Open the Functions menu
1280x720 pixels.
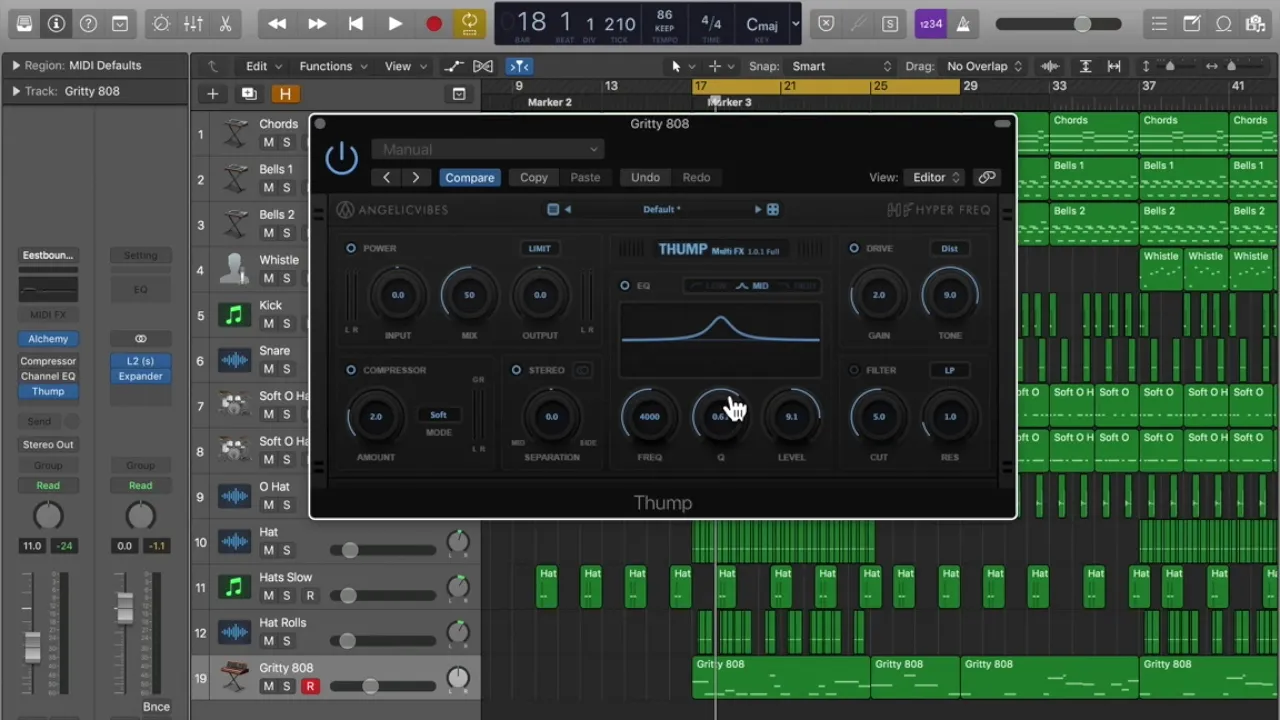pos(333,66)
